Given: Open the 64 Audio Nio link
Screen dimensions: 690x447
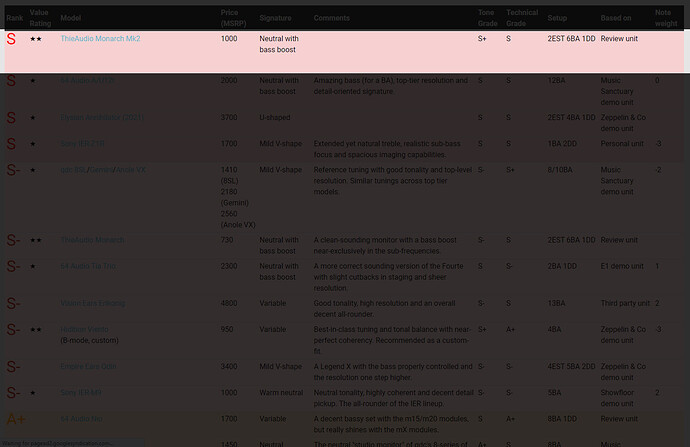Looking at the screenshot, I should [x=81, y=419].
